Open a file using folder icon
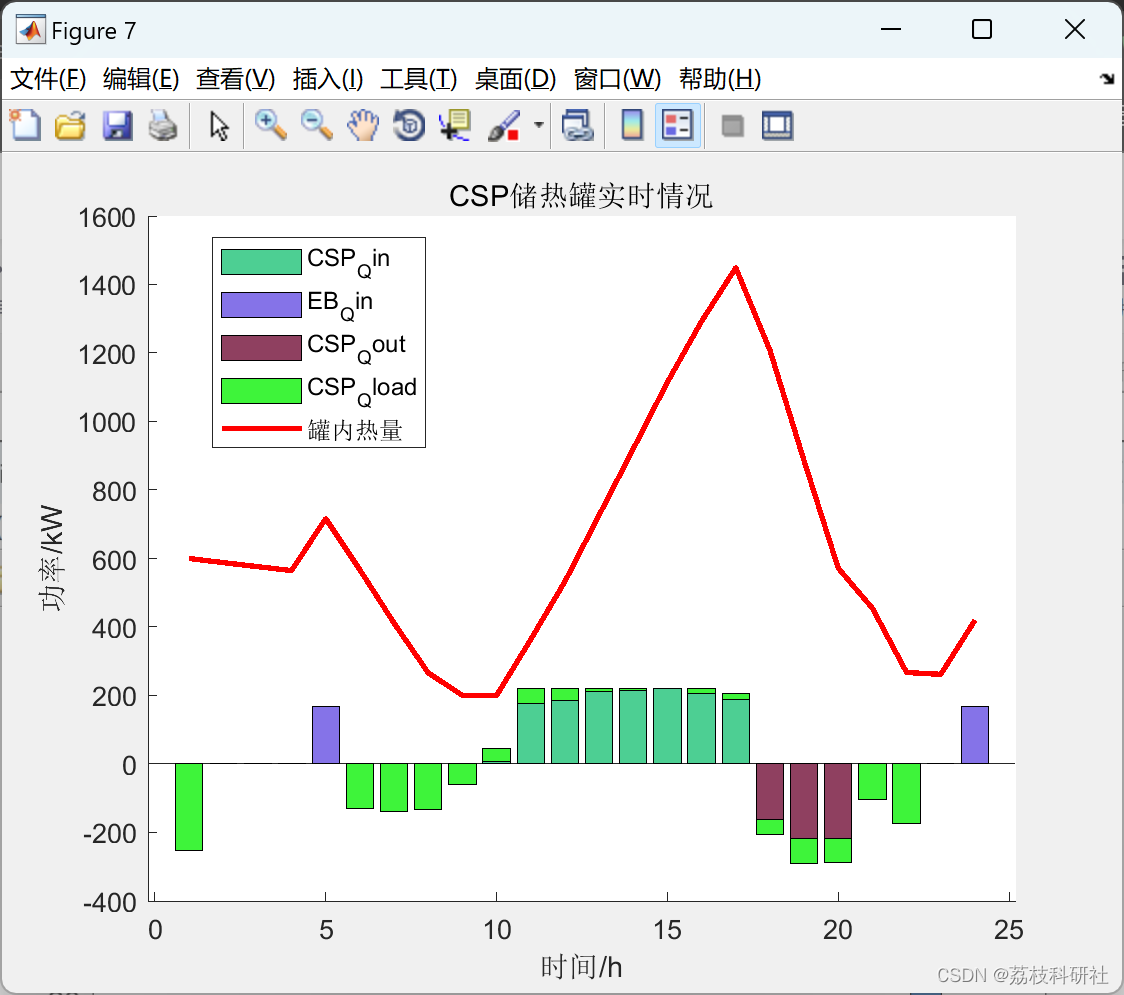The image size is (1124, 995). click(70, 125)
